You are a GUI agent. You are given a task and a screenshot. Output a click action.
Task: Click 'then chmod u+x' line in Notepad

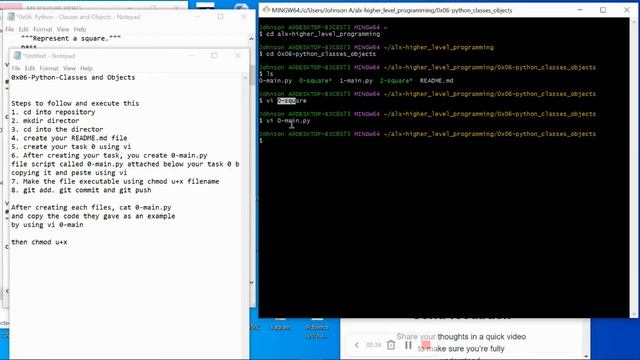click(x=39, y=242)
